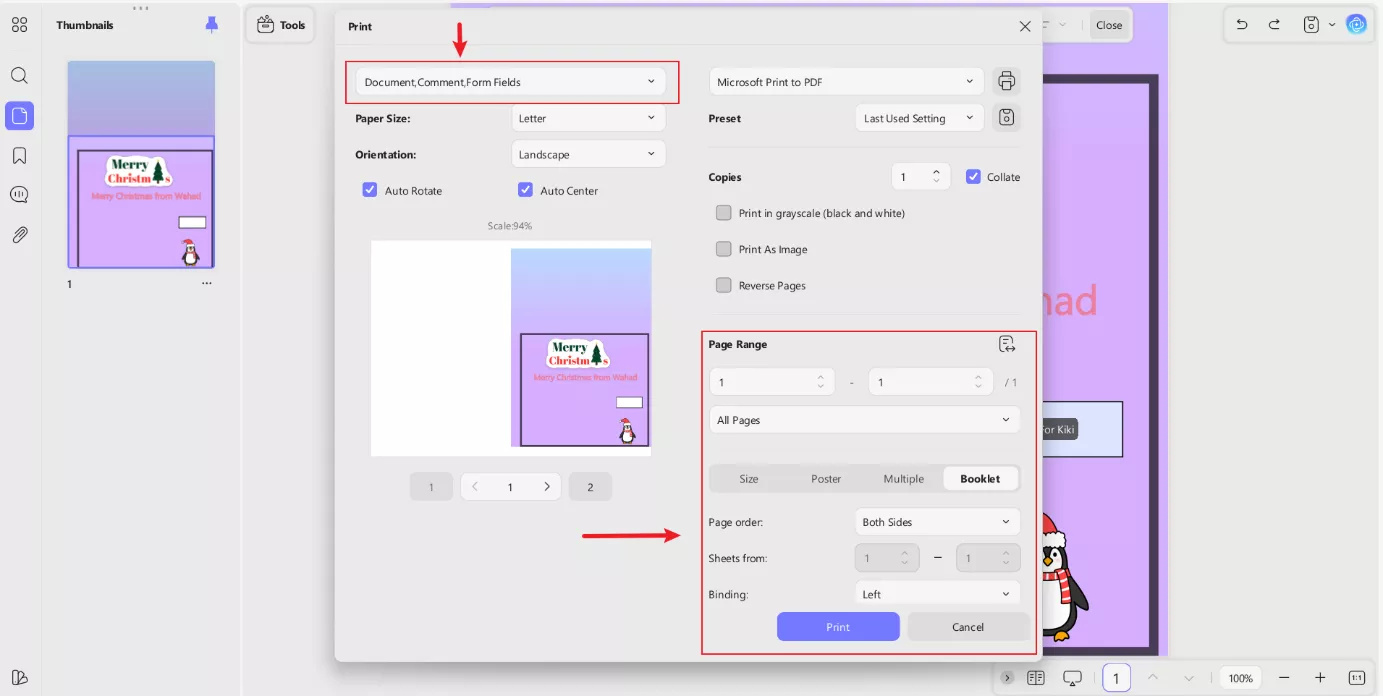Open the Attachments panel paperclip icon
This screenshot has height=696, width=1383.
[x=19, y=234]
